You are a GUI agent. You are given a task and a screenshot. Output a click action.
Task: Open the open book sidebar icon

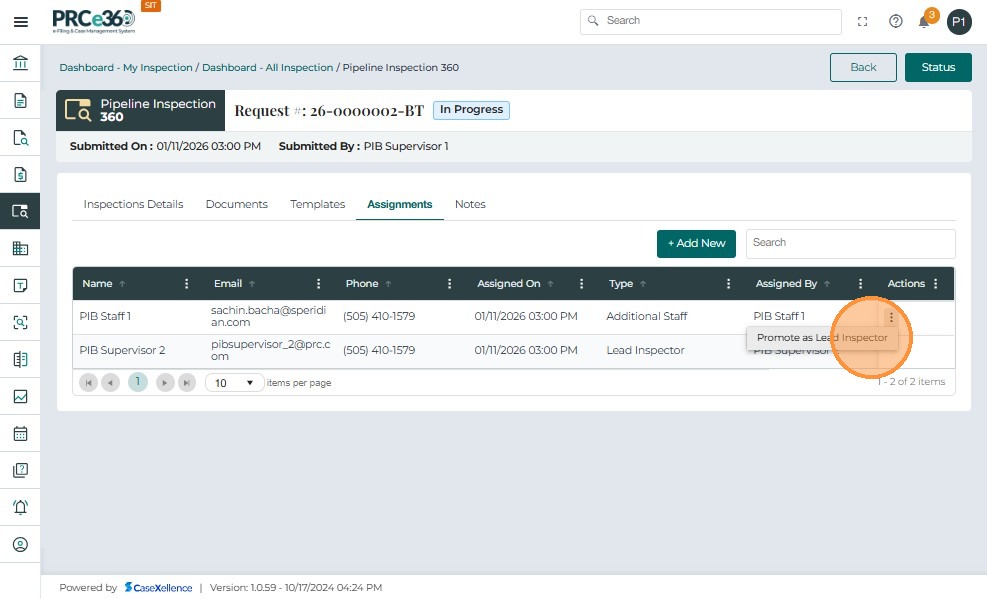point(20,359)
